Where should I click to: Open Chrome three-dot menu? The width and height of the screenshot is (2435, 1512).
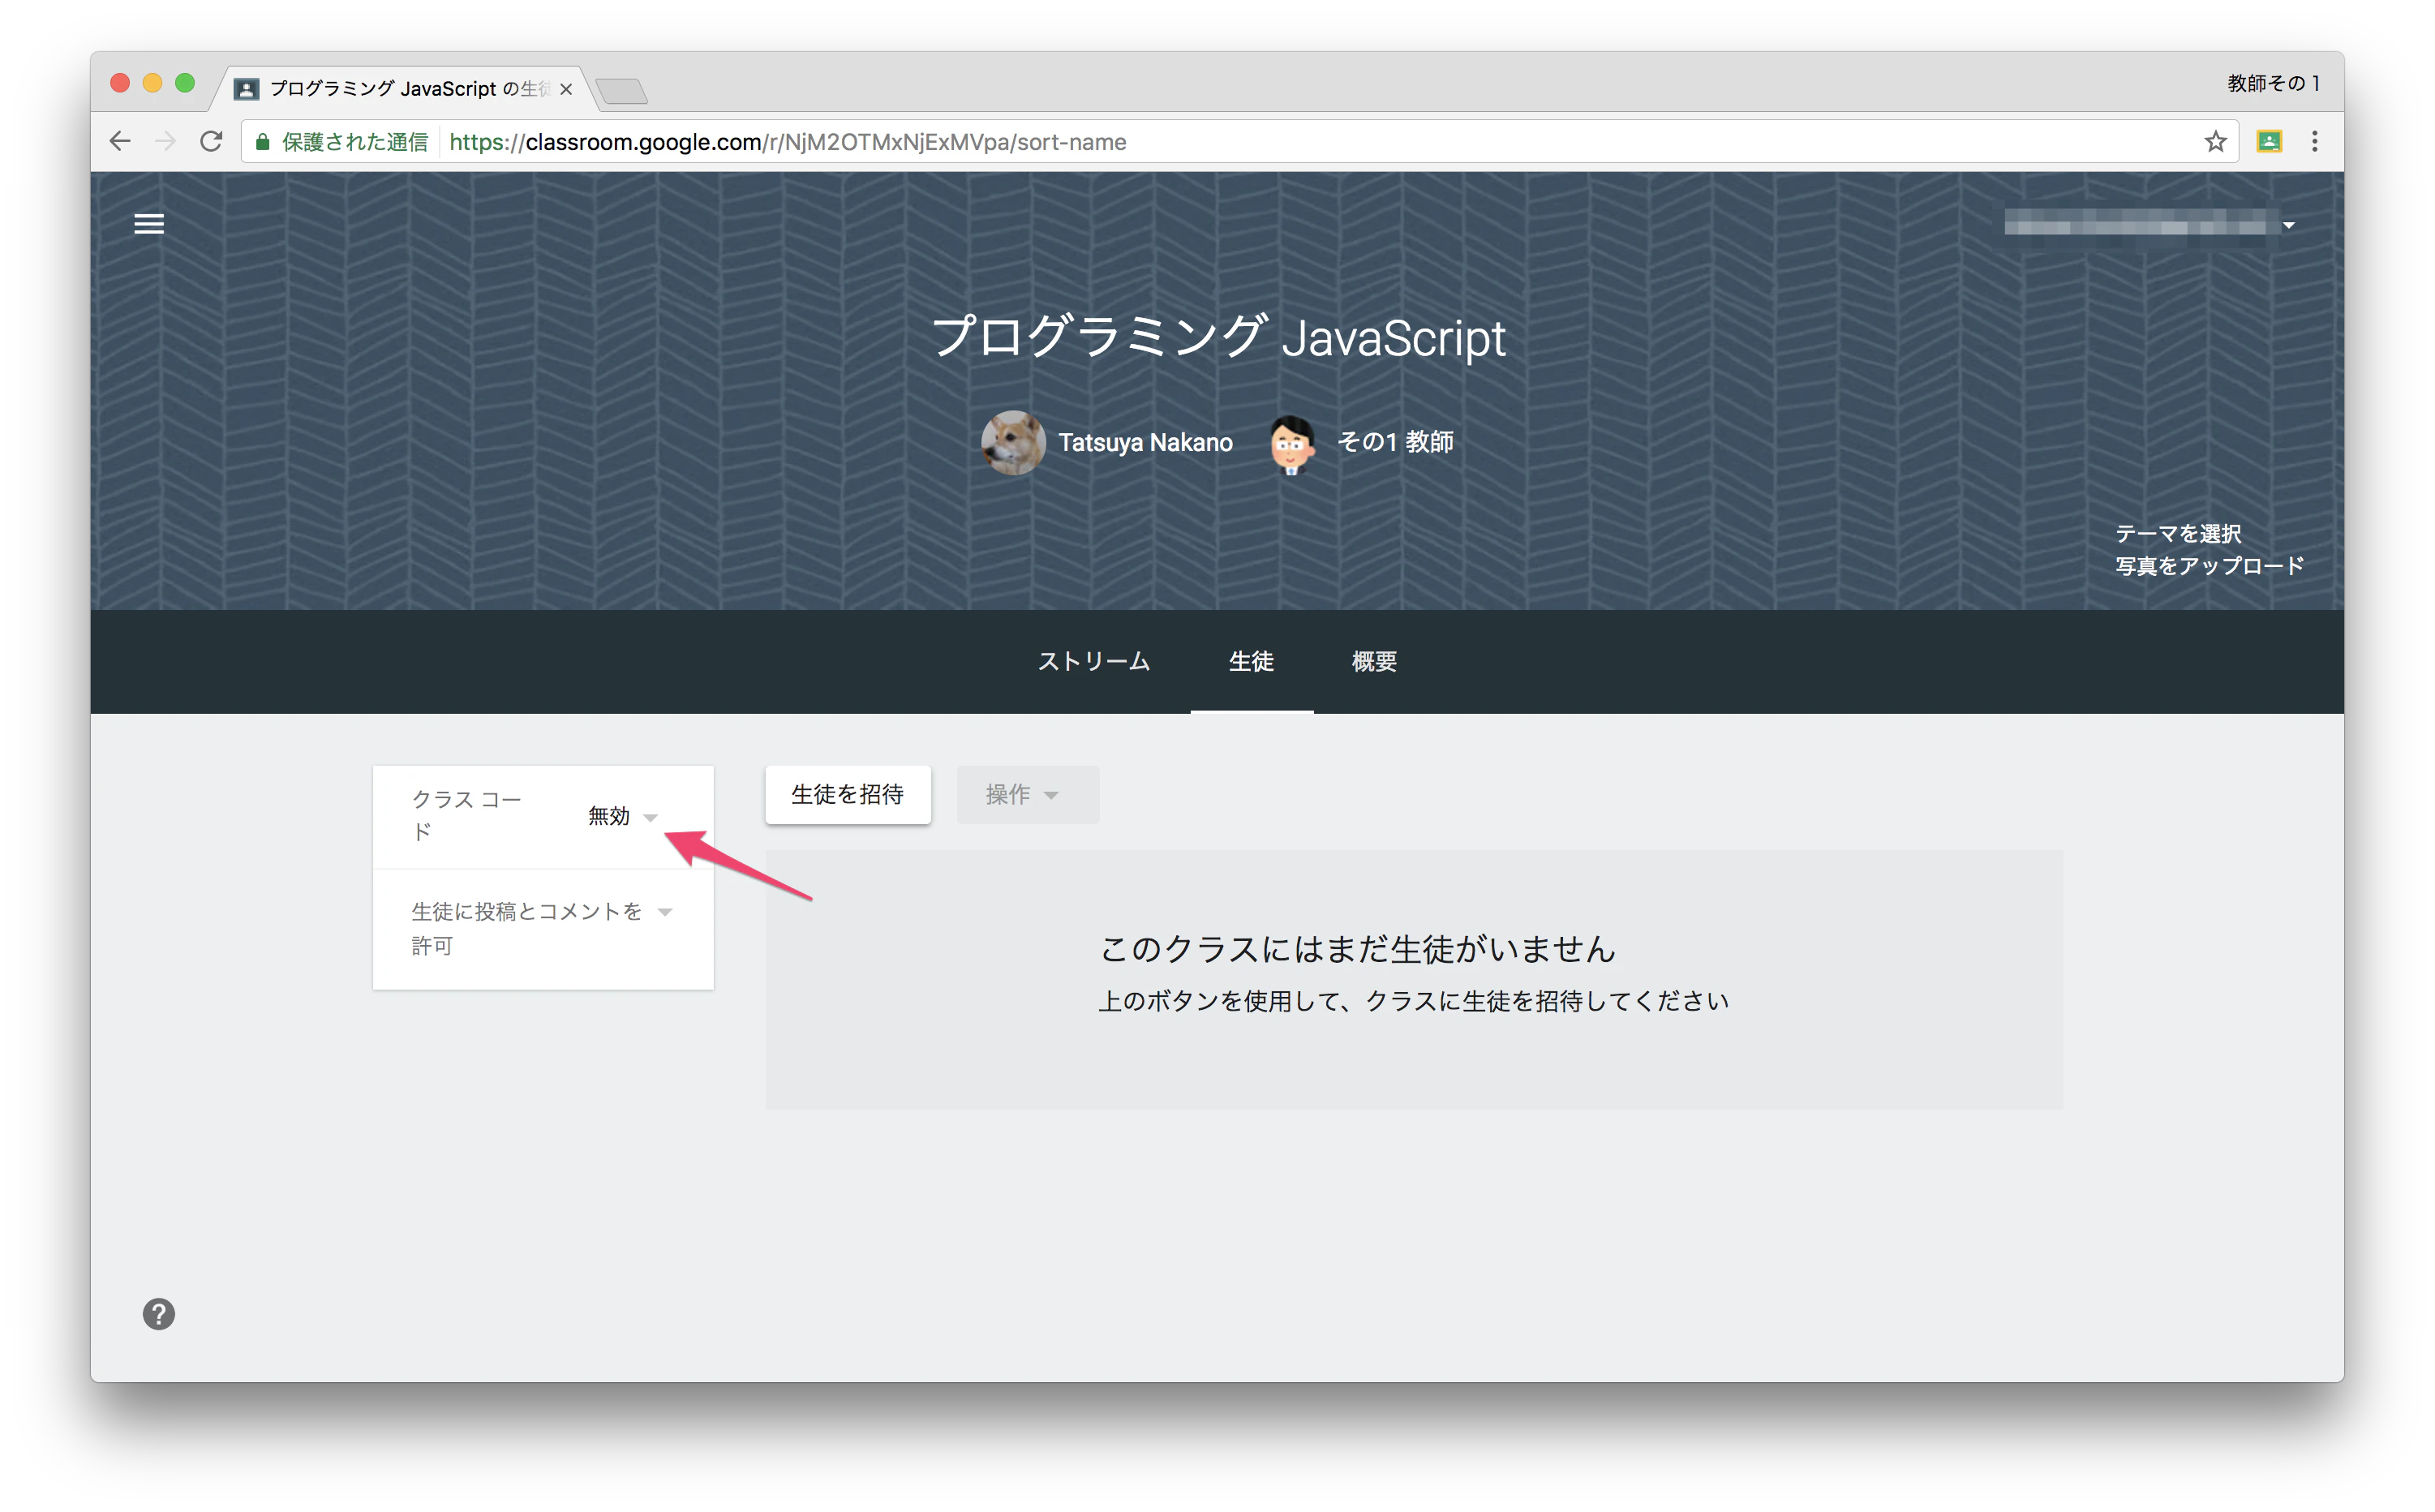(2314, 142)
